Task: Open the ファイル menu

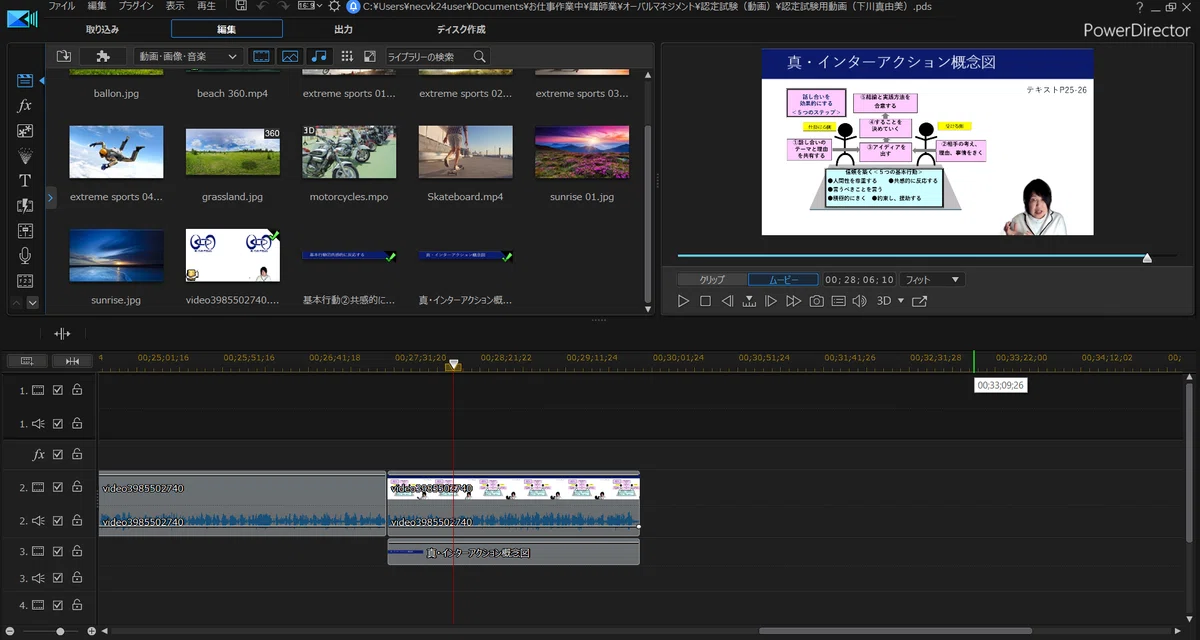Action: coord(62,6)
